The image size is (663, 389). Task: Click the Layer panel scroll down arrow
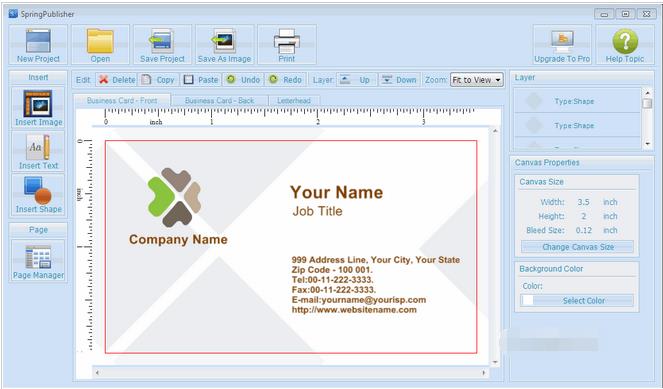[x=647, y=144]
